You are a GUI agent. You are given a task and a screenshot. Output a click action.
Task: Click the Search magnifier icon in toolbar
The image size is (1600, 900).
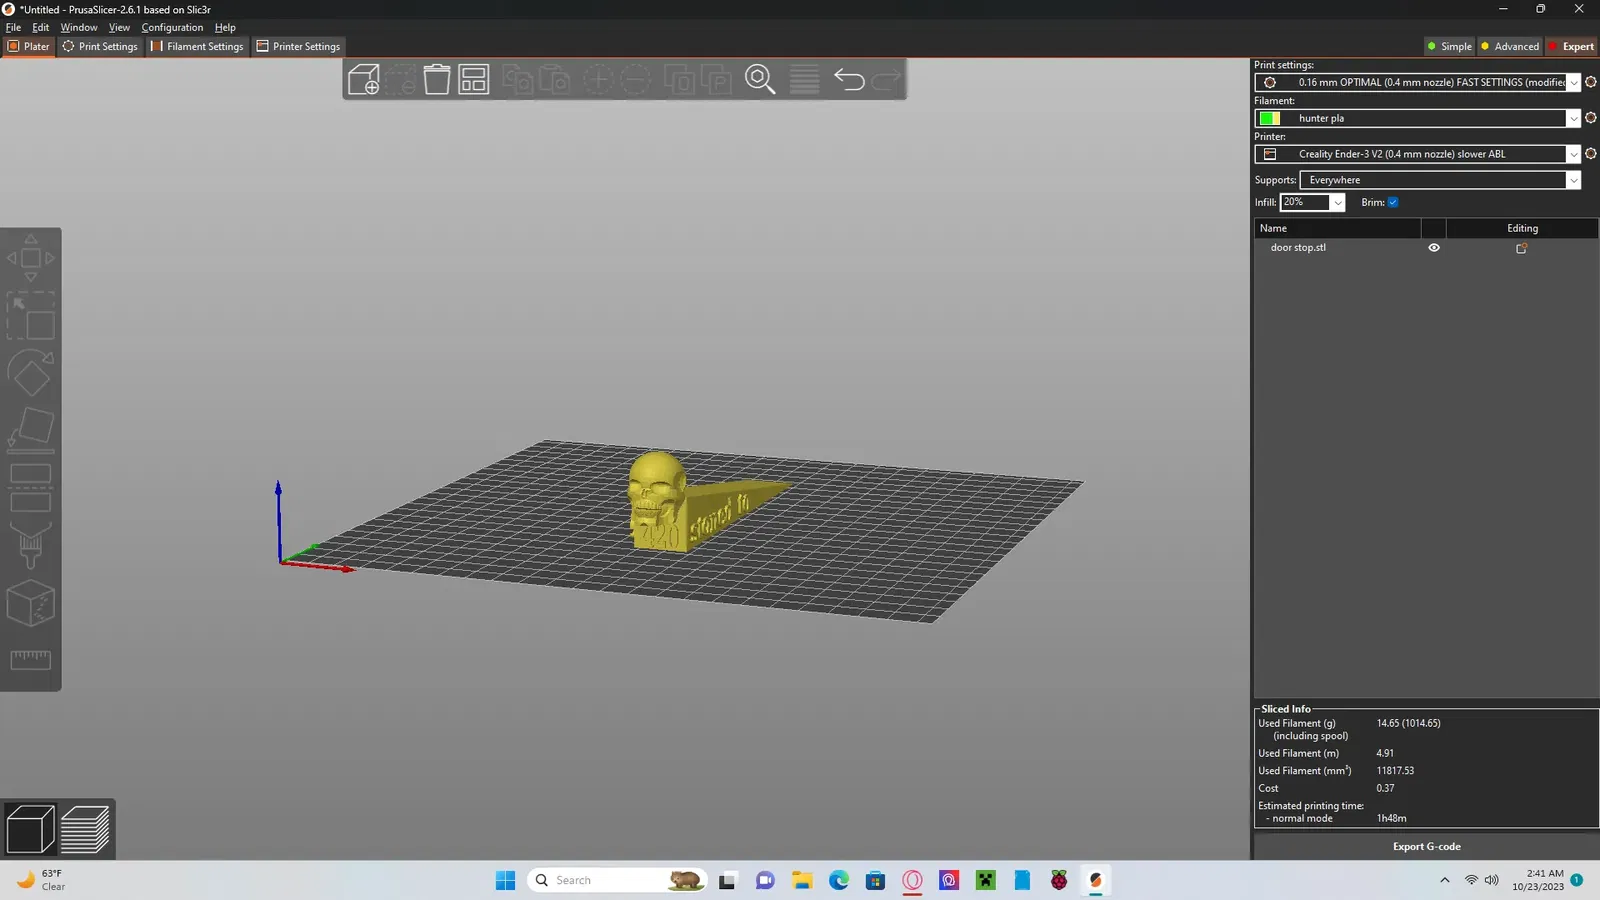point(760,79)
